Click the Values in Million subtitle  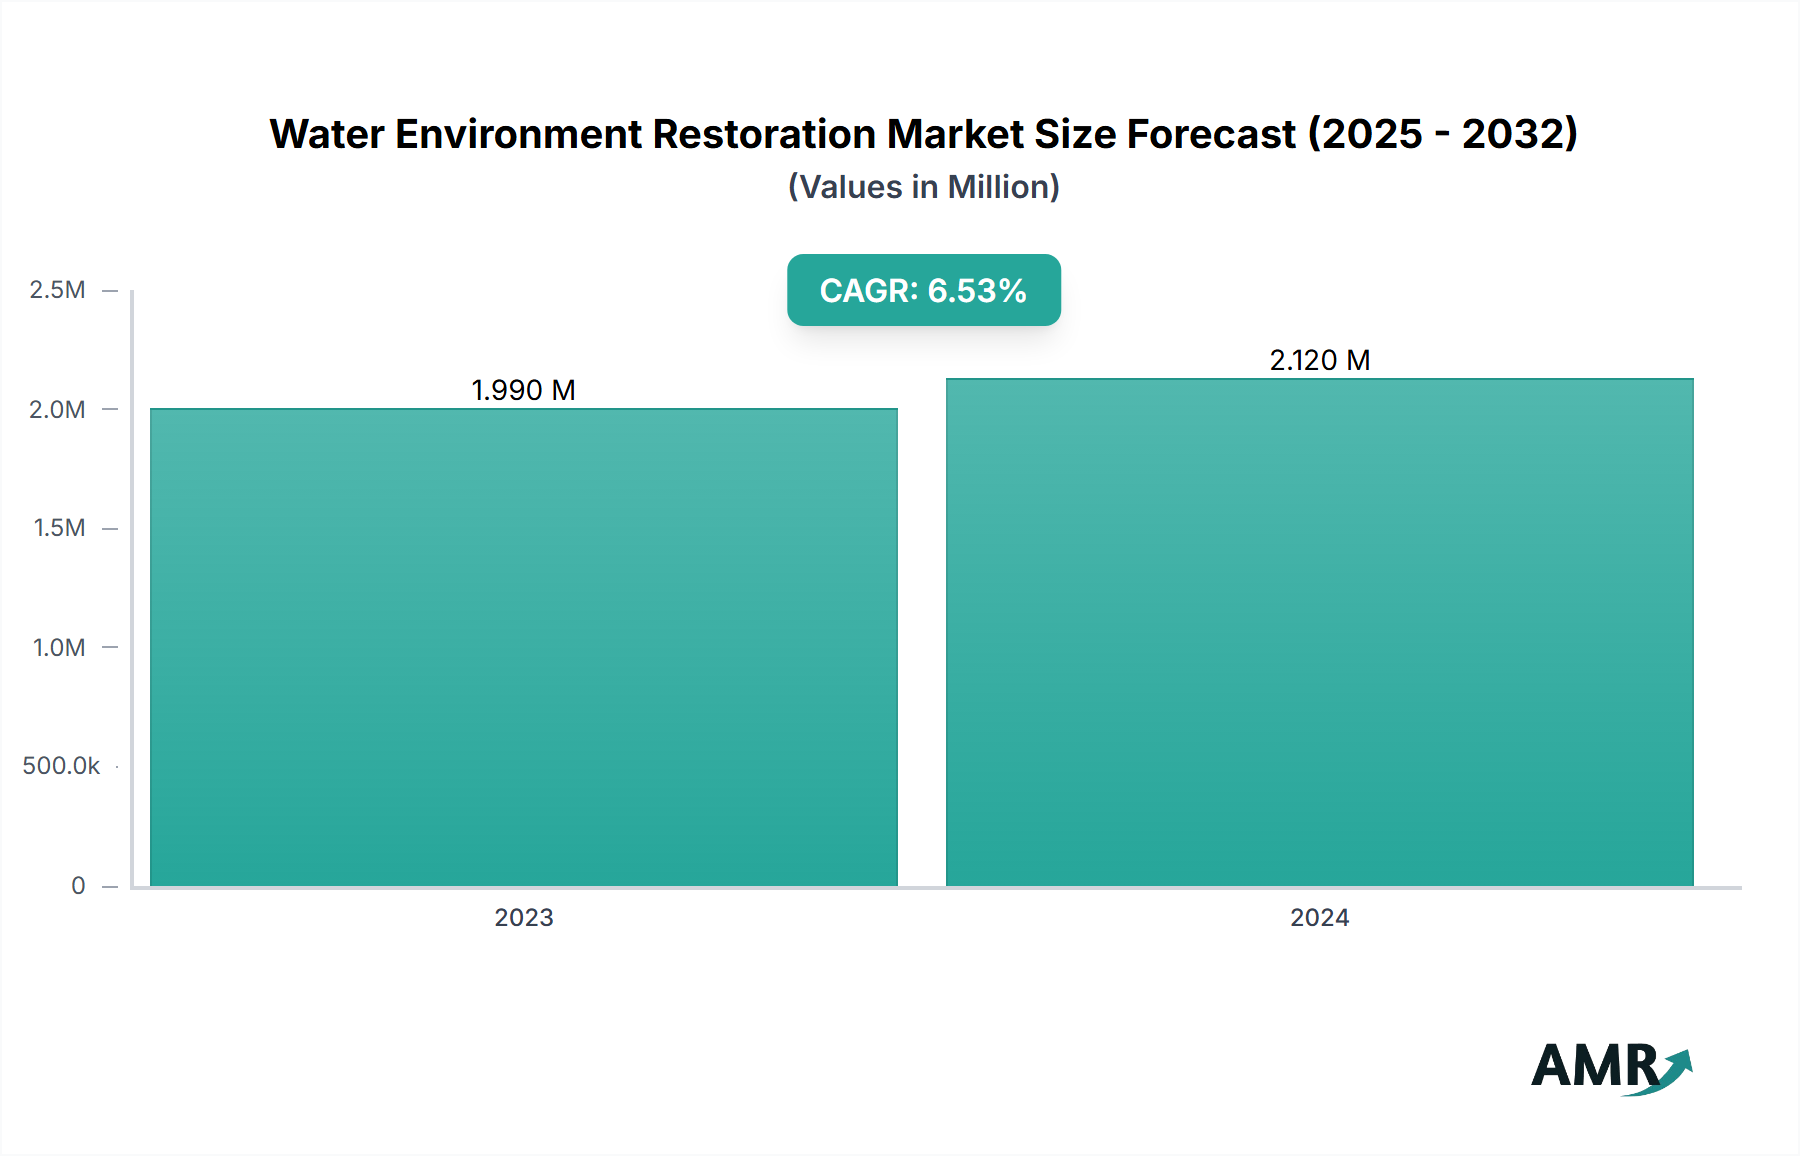[x=923, y=187]
